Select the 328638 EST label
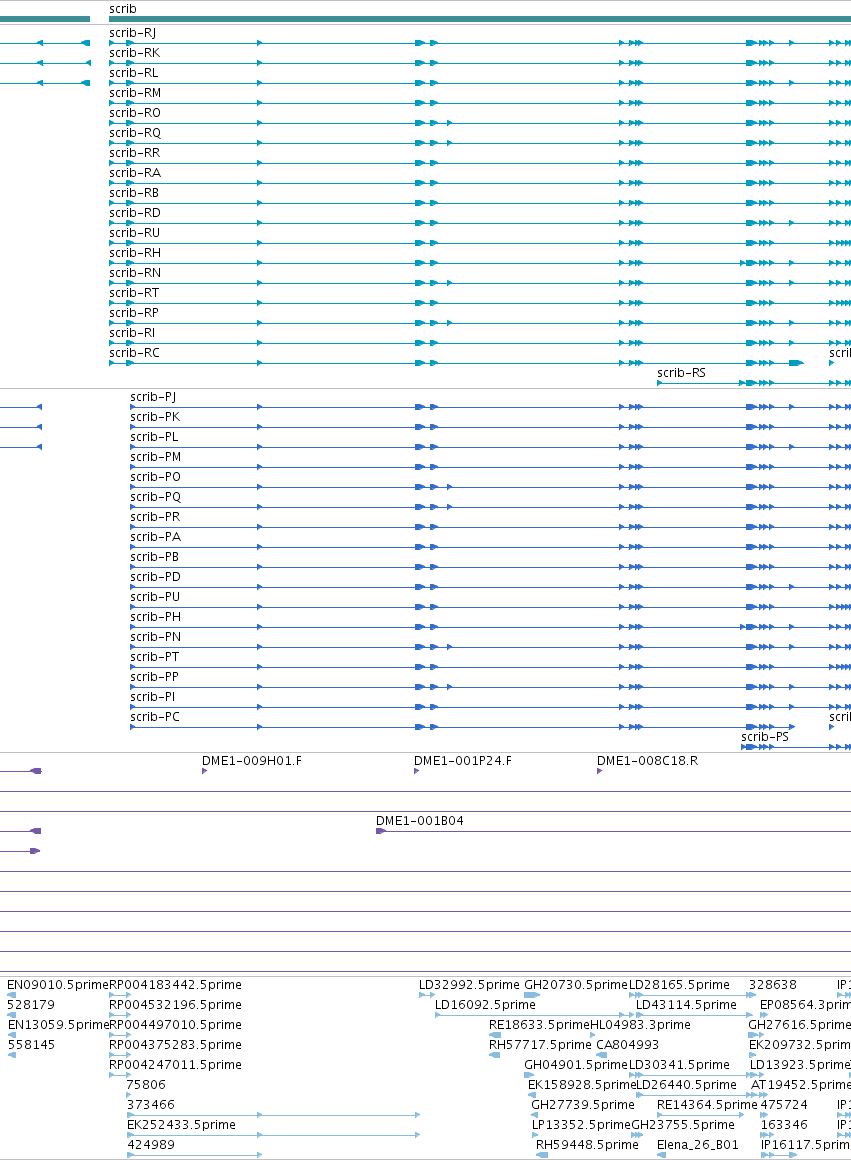This screenshot has height=1160, width=851. click(x=773, y=985)
